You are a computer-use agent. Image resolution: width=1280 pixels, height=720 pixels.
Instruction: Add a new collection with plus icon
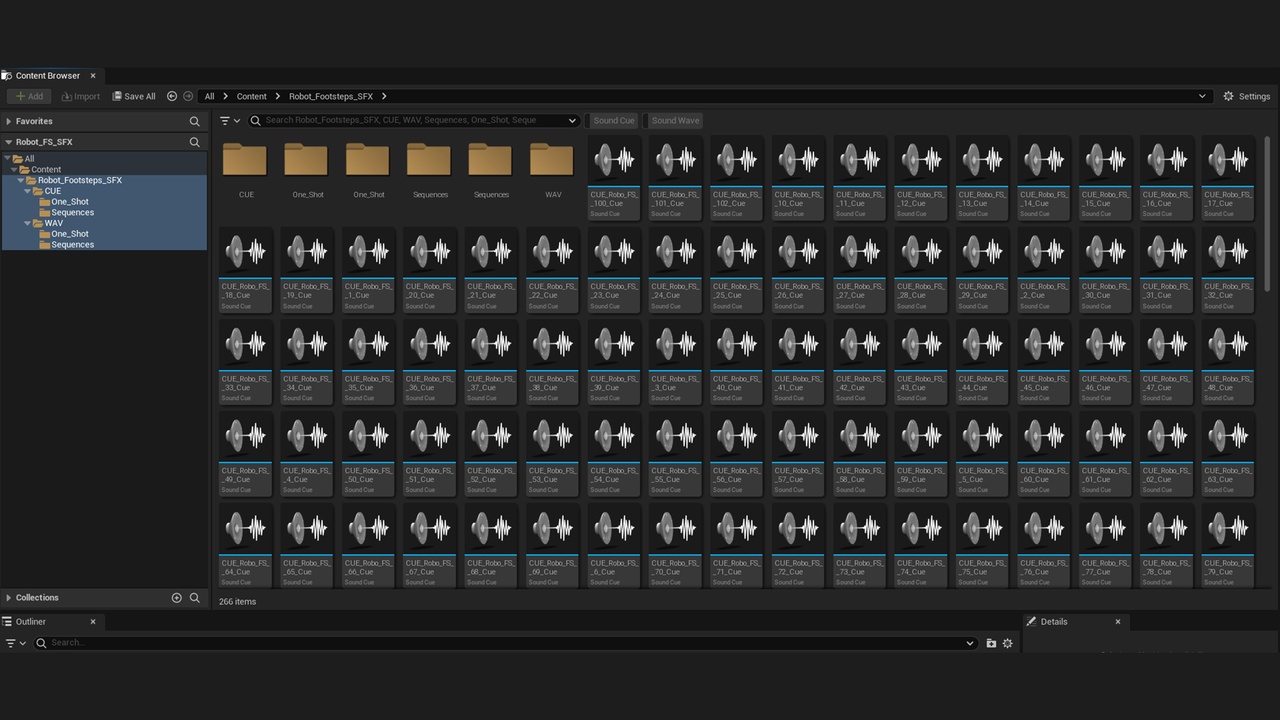click(177, 598)
